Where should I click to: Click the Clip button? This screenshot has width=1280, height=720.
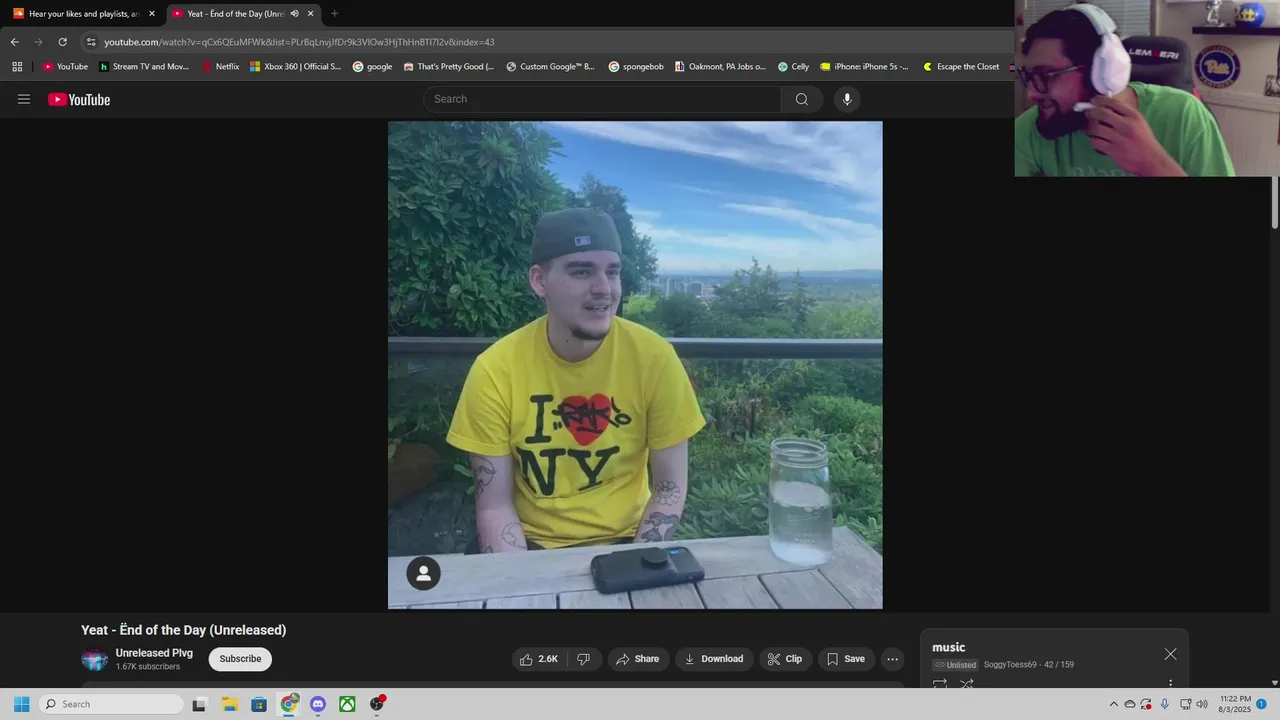pyautogui.click(x=785, y=659)
